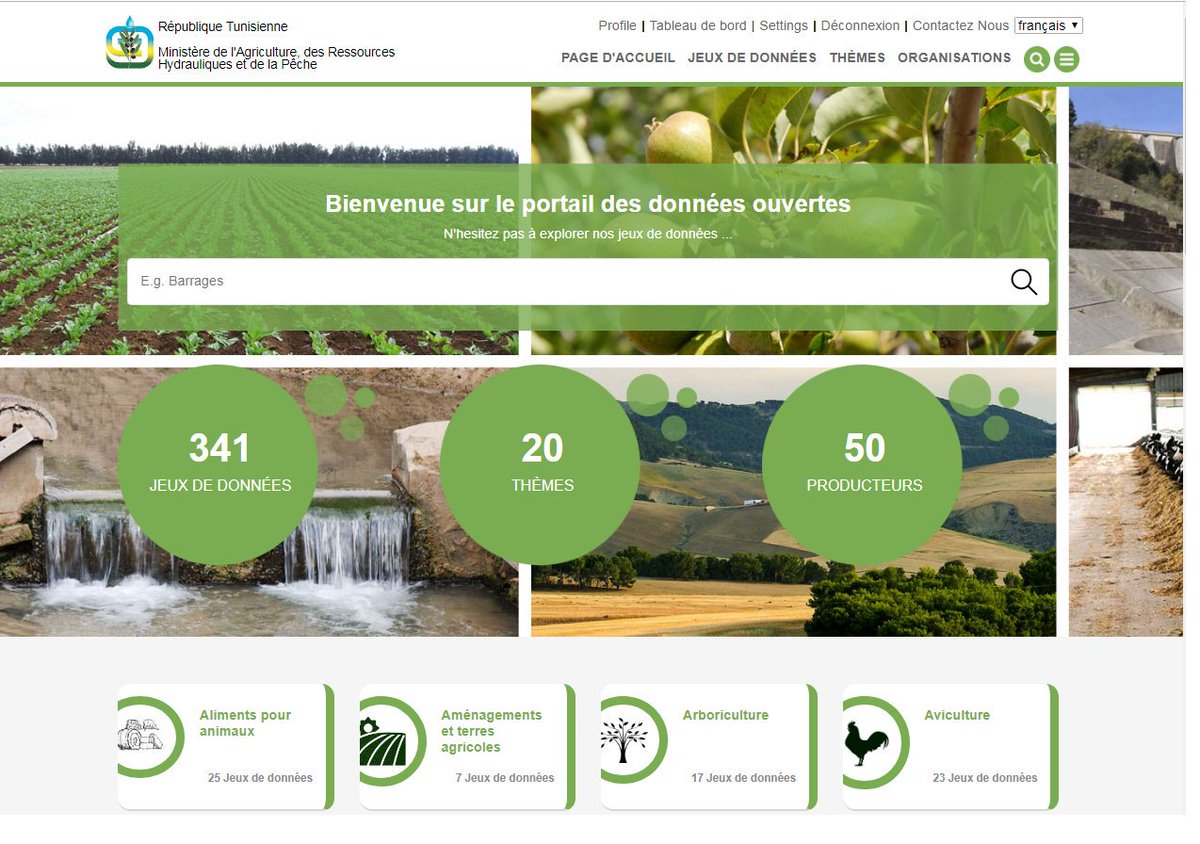This screenshot has width=1200, height=844.
Task: Click '7 Jeux de données' text
Action: [x=505, y=778]
